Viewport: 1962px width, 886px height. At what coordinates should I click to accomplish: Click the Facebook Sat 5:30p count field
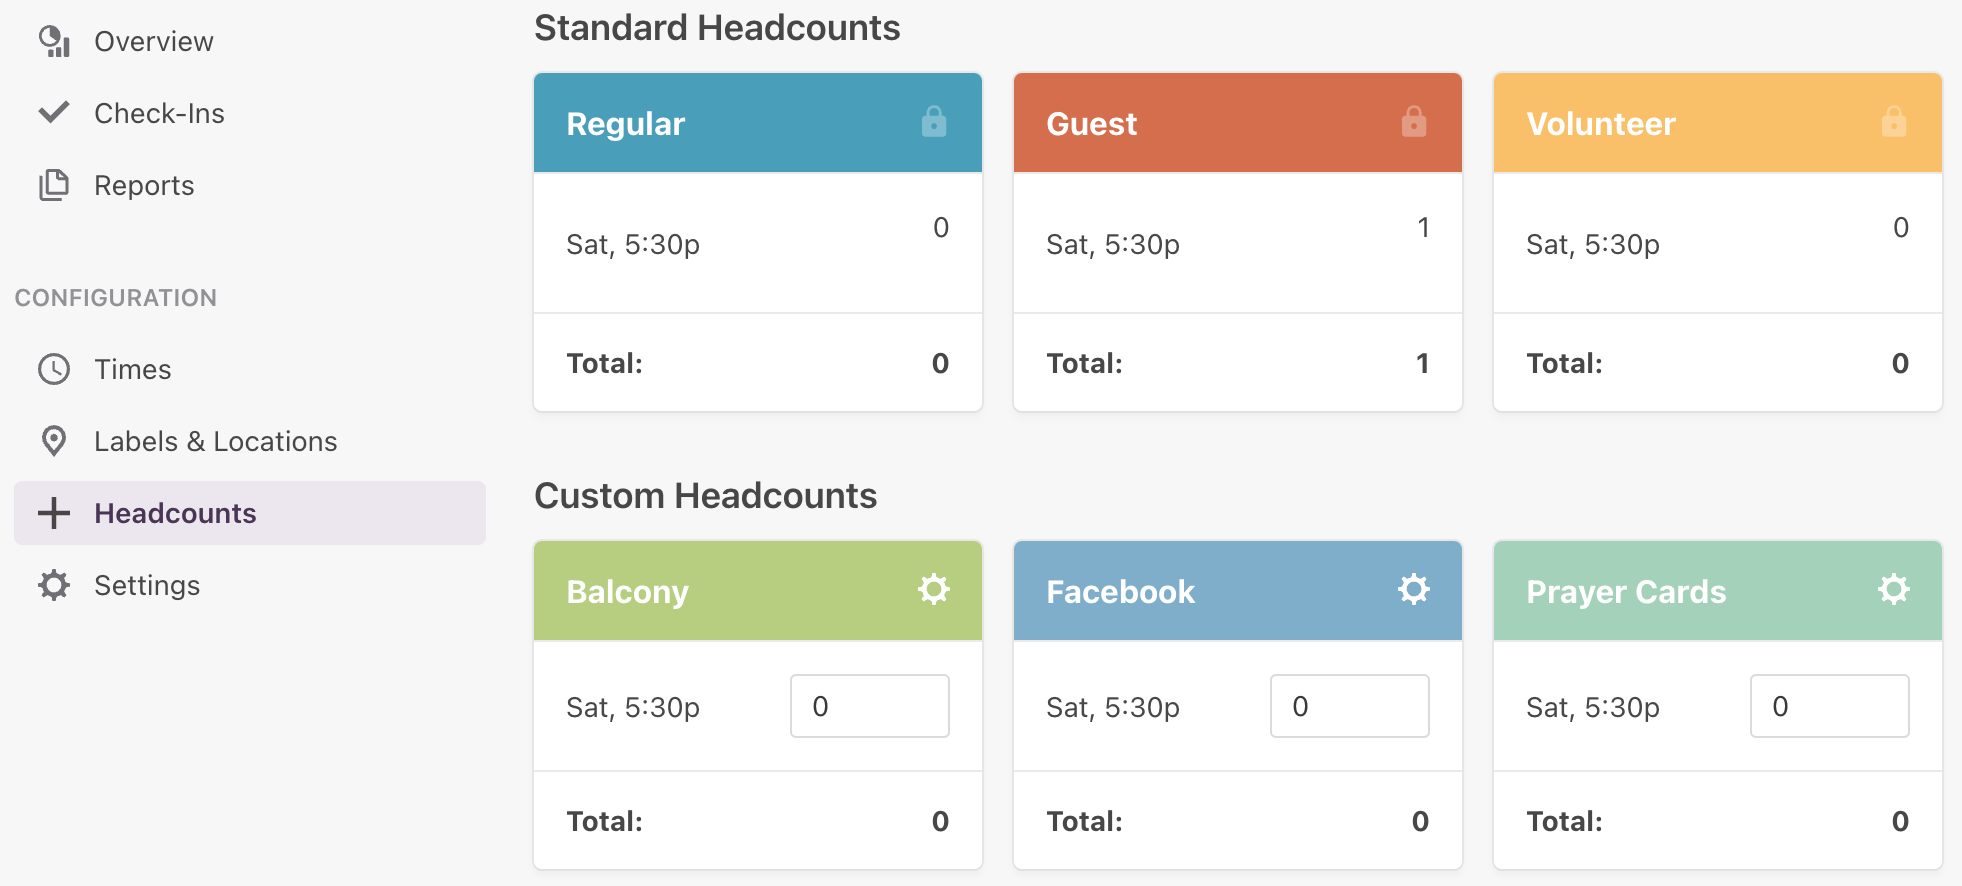(1350, 706)
